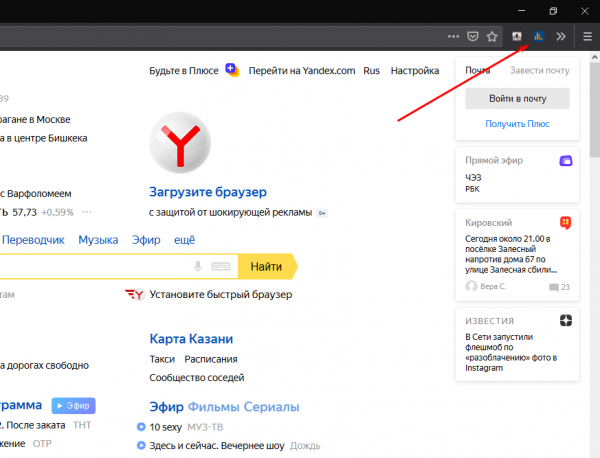Open the Почта link
Viewport: 600px width, 458px height.
point(477,70)
